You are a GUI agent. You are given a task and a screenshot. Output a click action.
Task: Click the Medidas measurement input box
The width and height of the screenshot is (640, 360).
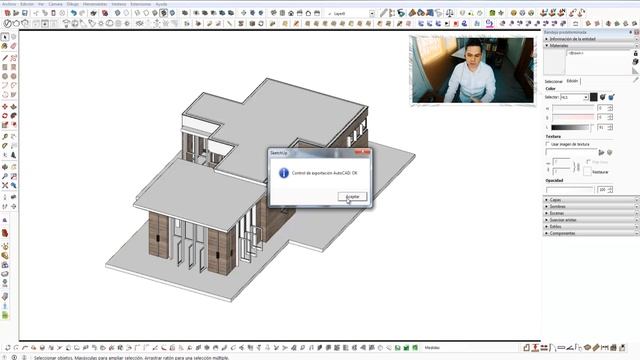pos(478,348)
